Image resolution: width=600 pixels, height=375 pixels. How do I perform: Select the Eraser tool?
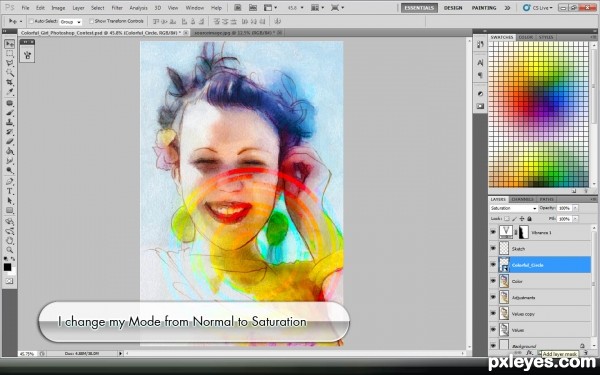point(10,142)
